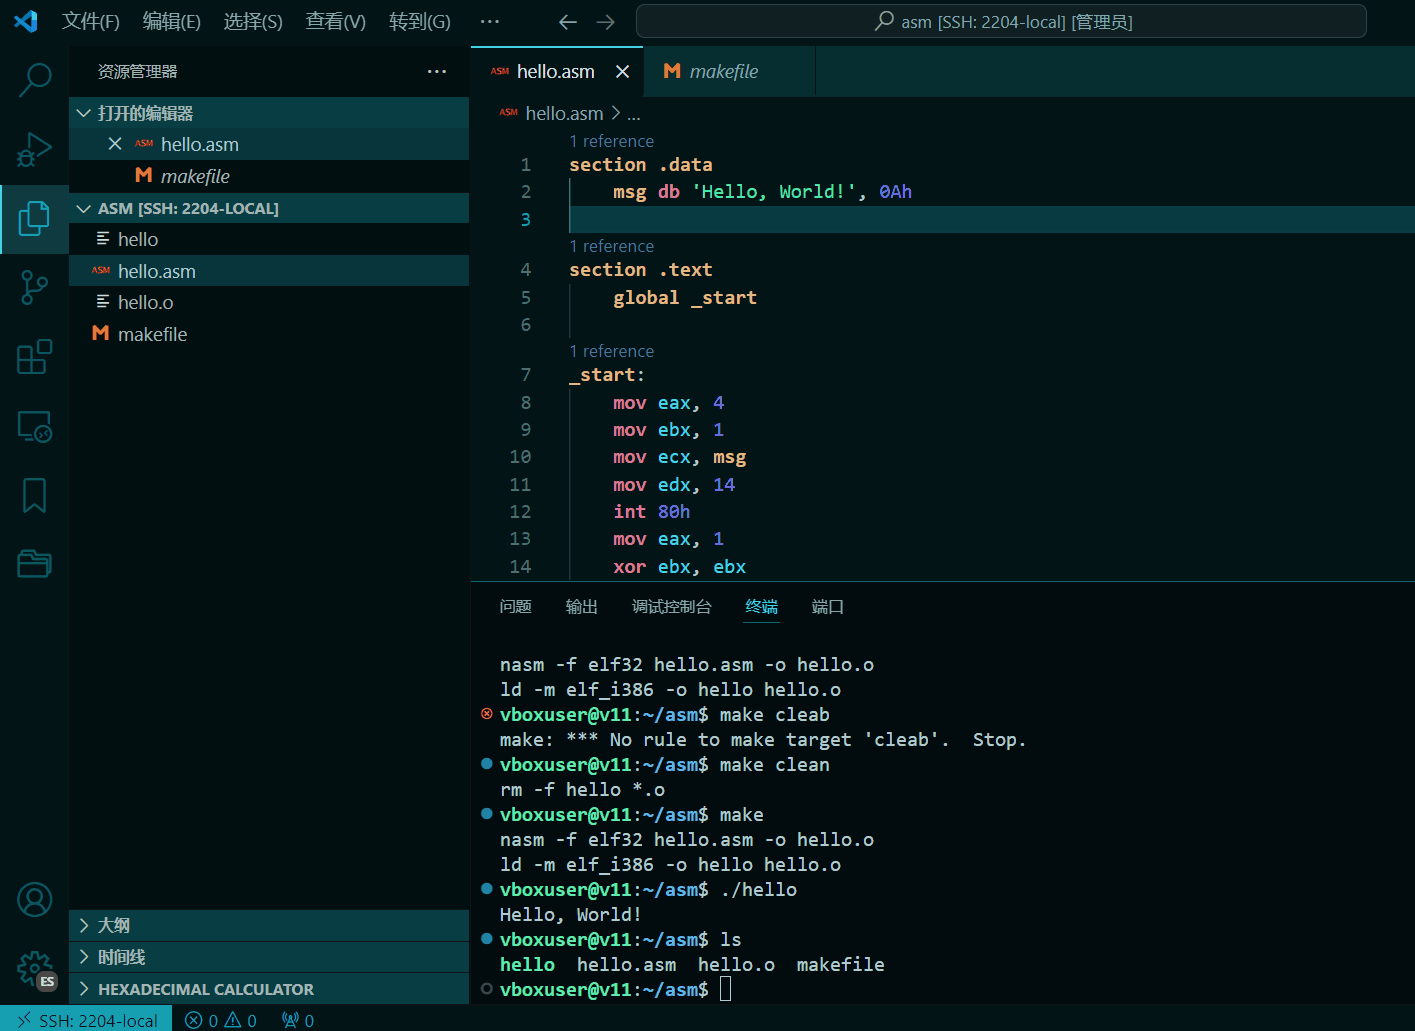Open Explorer more actions via the ... icon
The width and height of the screenshot is (1415, 1031).
[436, 71]
